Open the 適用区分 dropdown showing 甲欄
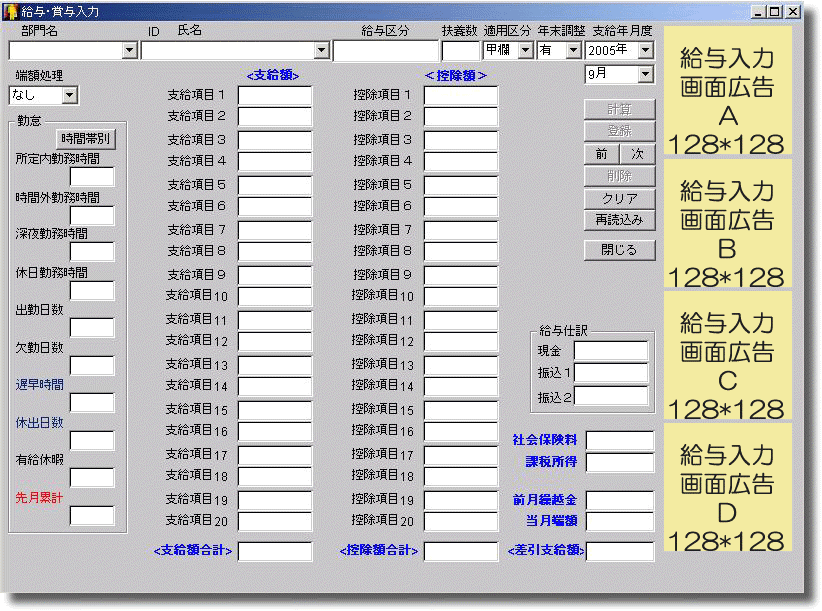The image size is (822, 611). (x=525, y=49)
